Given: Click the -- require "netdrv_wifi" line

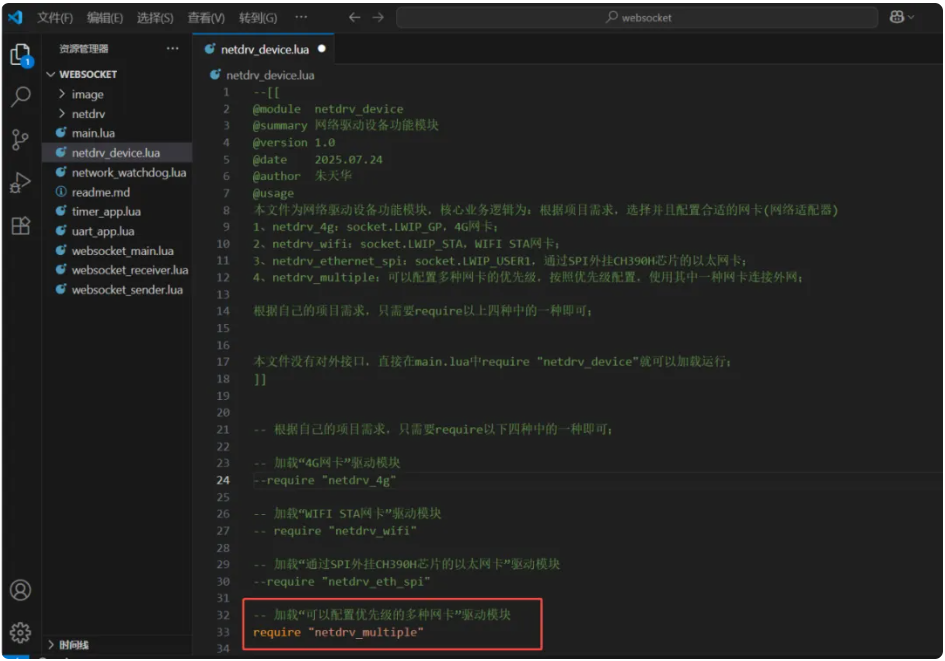Looking at the screenshot, I should click(335, 531).
